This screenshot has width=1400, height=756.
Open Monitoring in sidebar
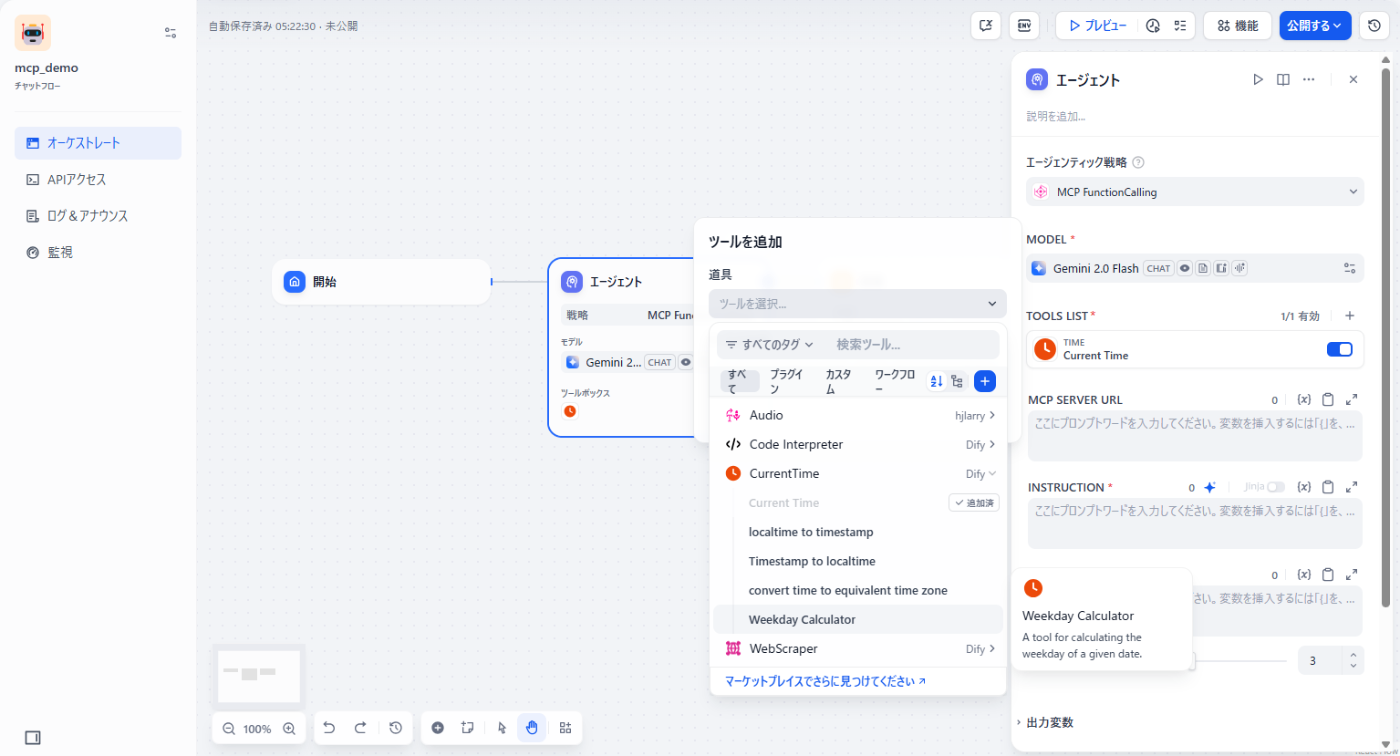pyautogui.click(x=98, y=253)
